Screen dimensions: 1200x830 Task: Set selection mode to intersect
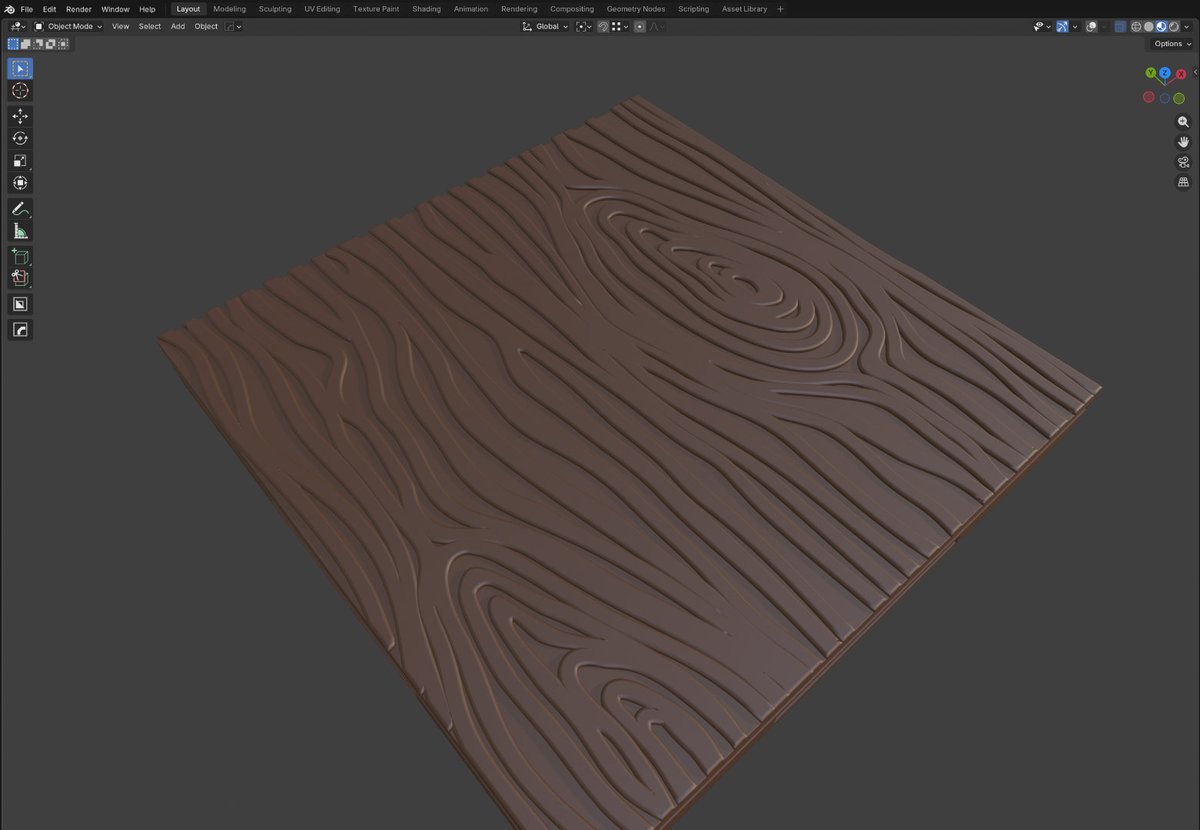(63, 44)
